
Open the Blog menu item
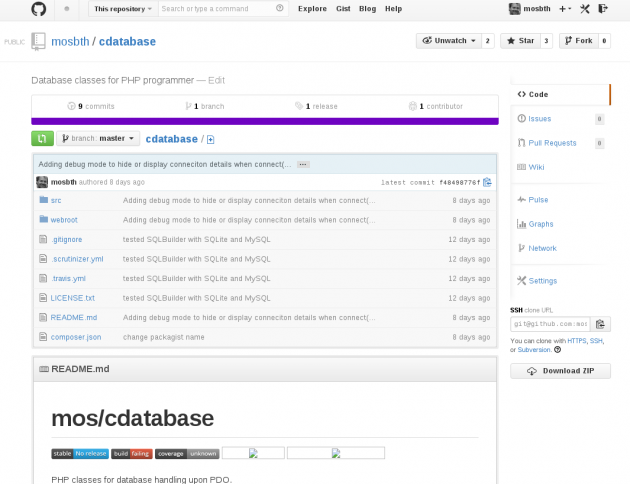point(367,8)
